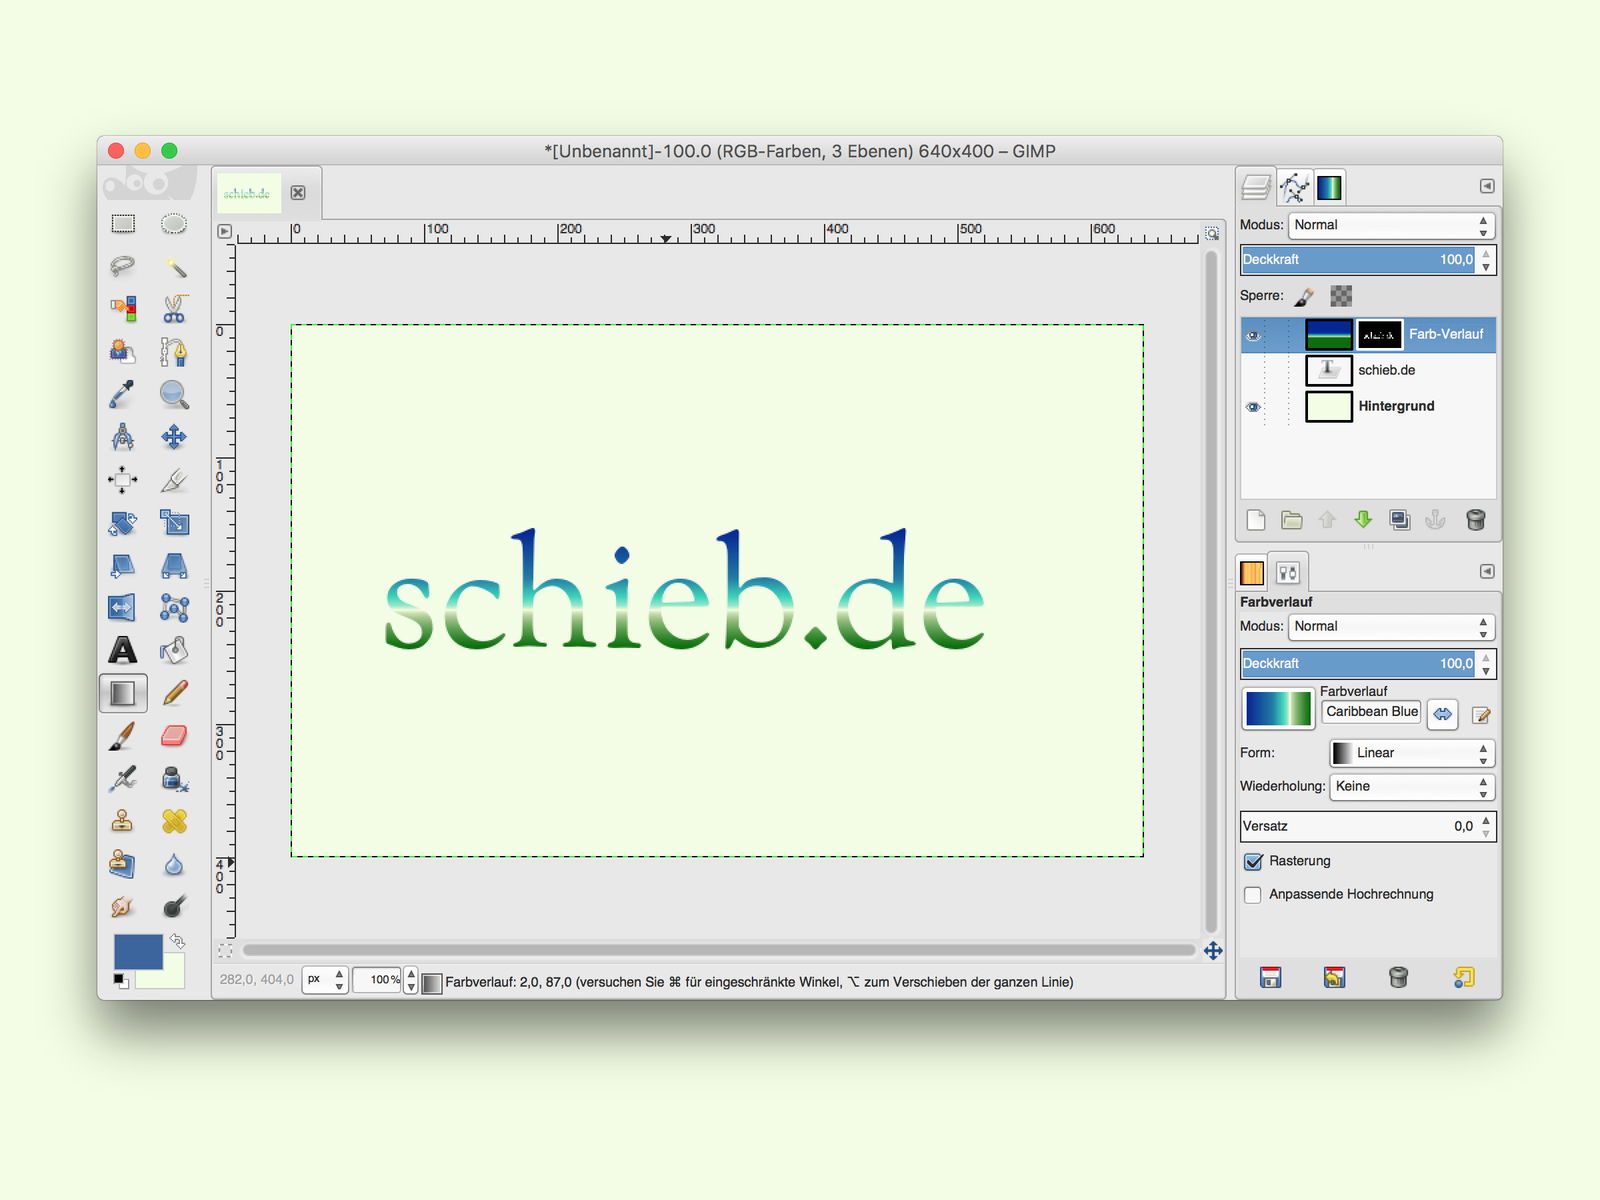This screenshot has width=1600, height=1200.
Task: Select the Flip tool
Action: click(123, 607)
